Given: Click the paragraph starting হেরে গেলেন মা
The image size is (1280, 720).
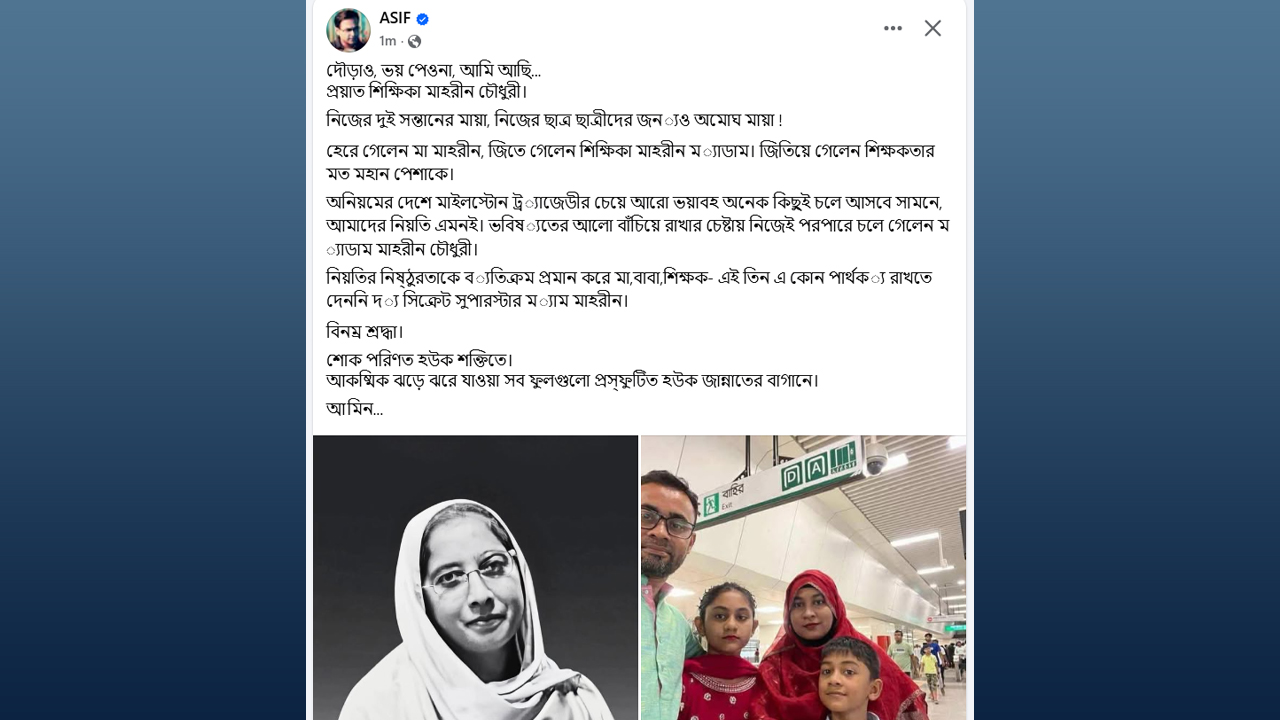Looking at the screenshot, I should click(x=630, y=162).
